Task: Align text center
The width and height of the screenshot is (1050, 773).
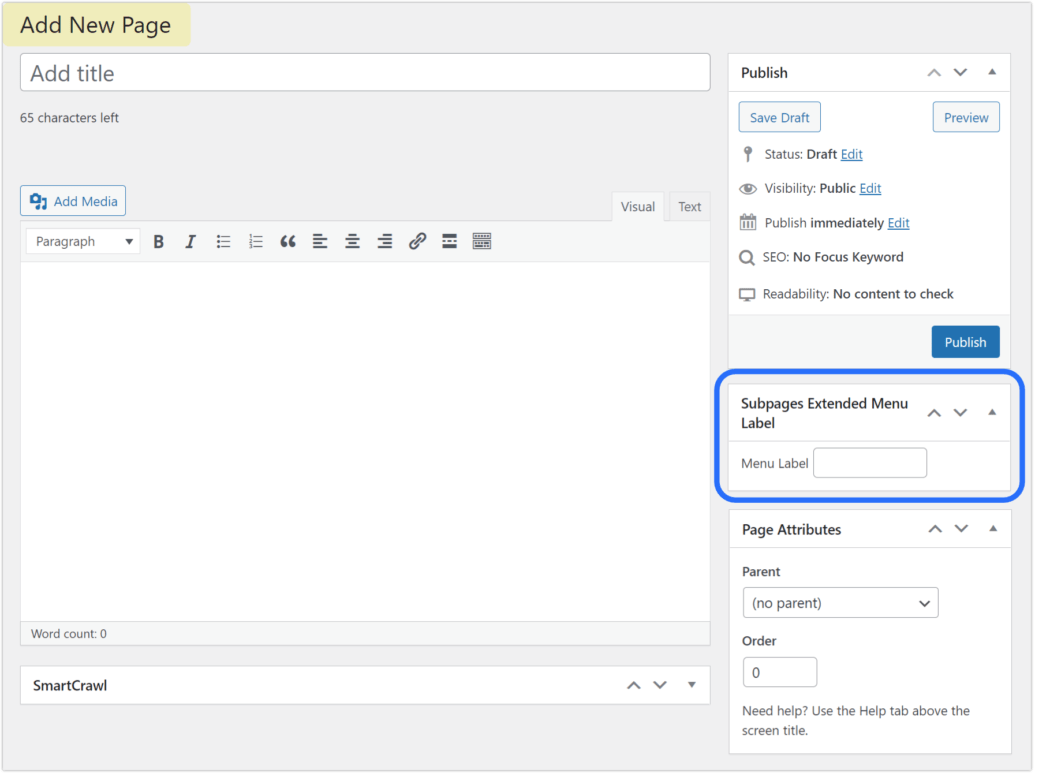Action: tap(352, 240)
